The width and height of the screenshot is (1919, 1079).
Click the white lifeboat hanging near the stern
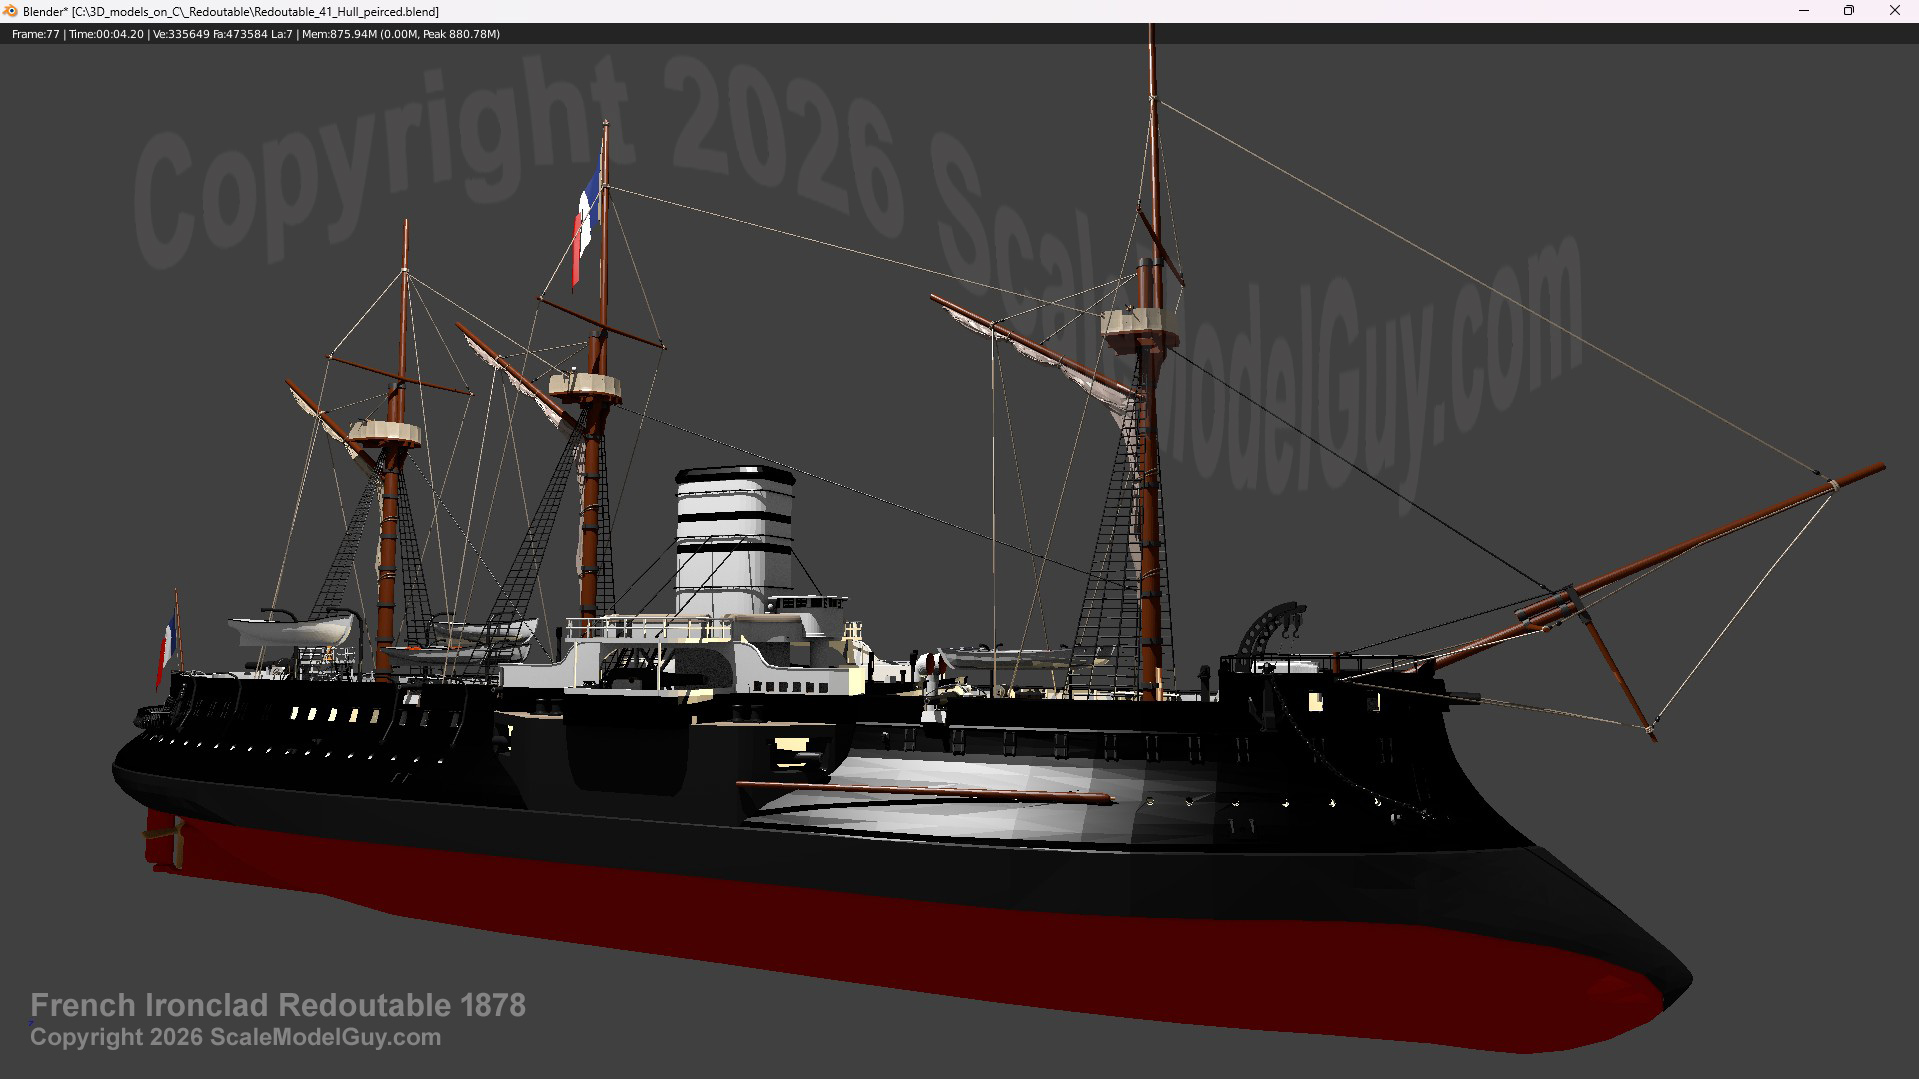coord(291,630)
